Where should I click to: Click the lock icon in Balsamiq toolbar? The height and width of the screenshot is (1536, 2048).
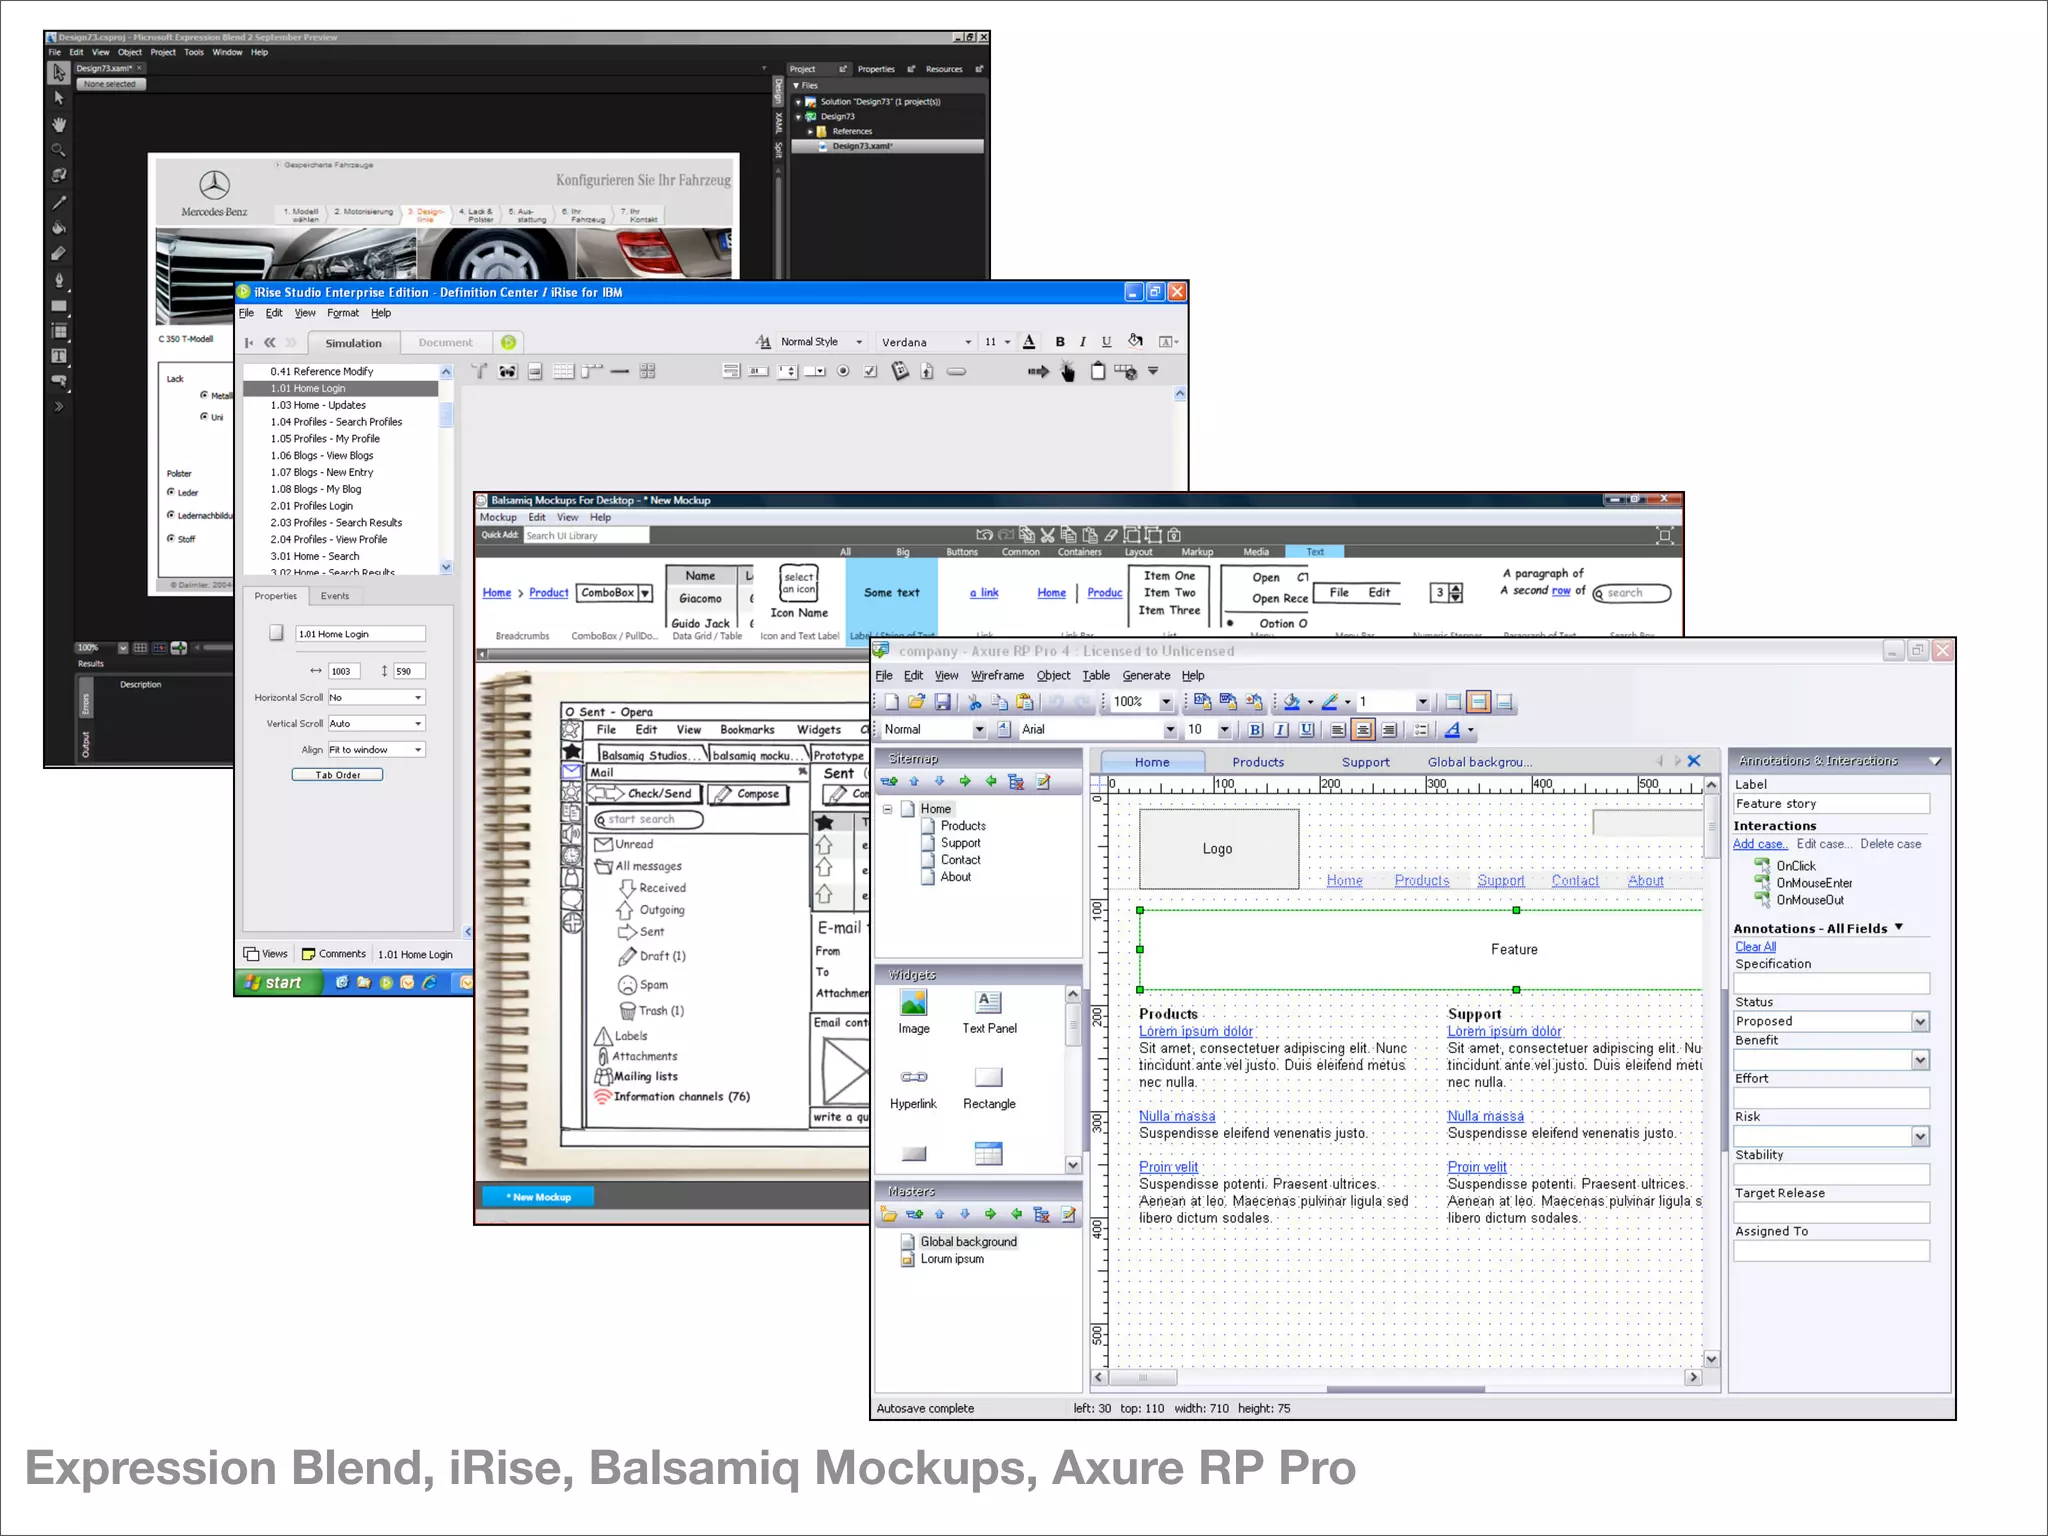tap(1174, 535)
